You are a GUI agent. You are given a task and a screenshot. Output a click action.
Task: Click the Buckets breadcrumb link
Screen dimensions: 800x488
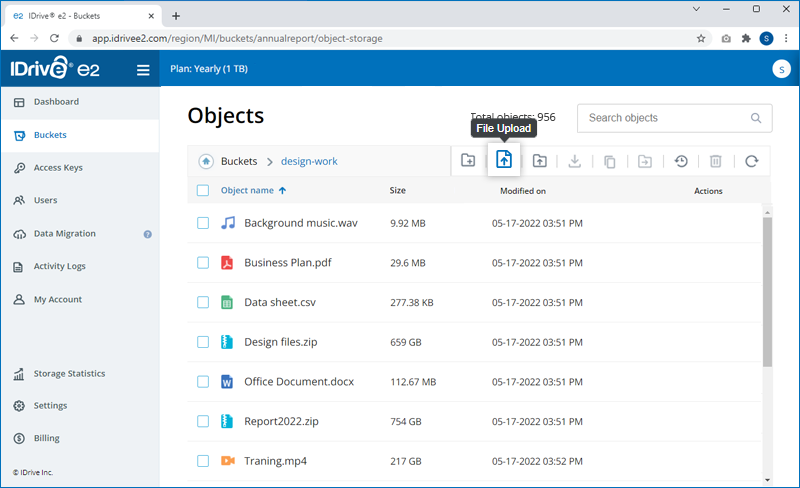click(239, 161)
